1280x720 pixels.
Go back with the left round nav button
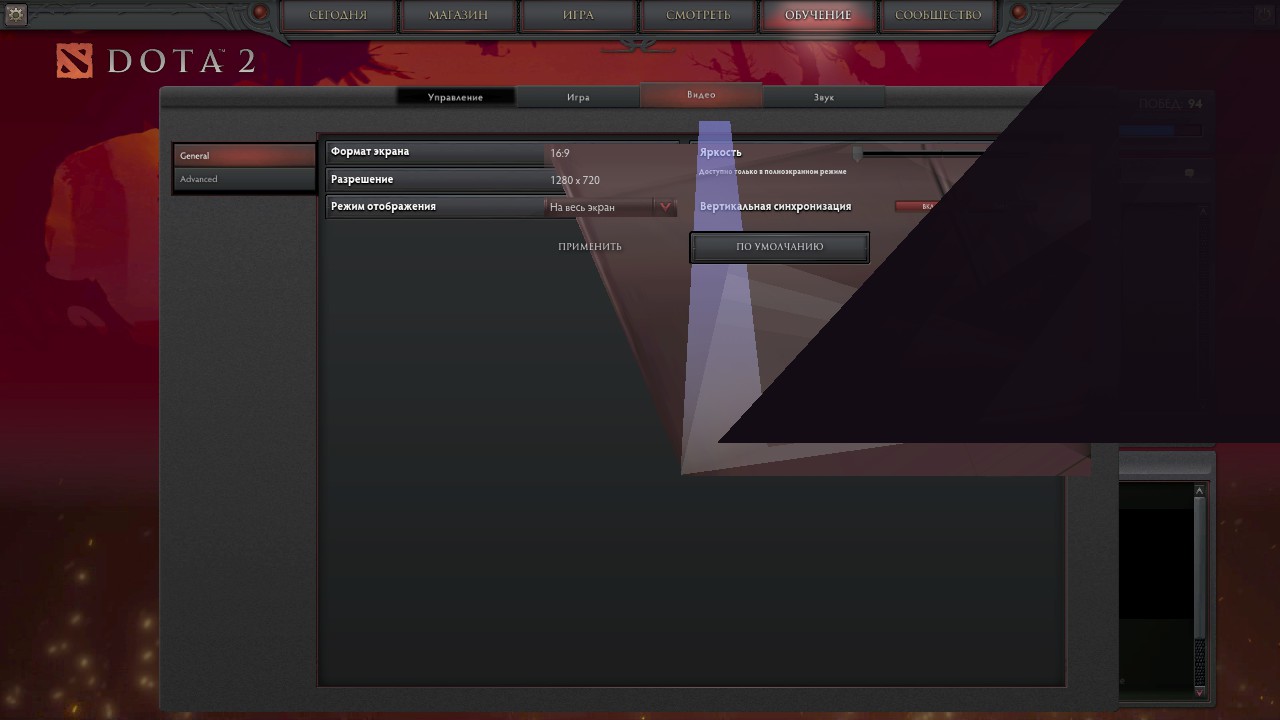[x=260, y=13]
